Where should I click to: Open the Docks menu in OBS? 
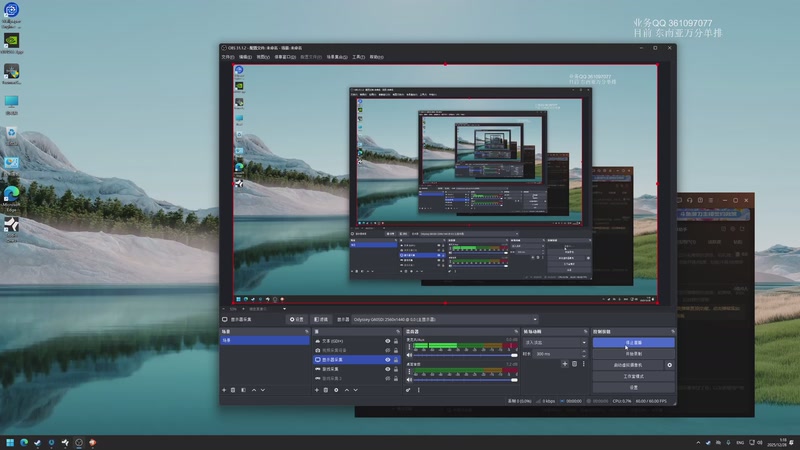(285, 57)
